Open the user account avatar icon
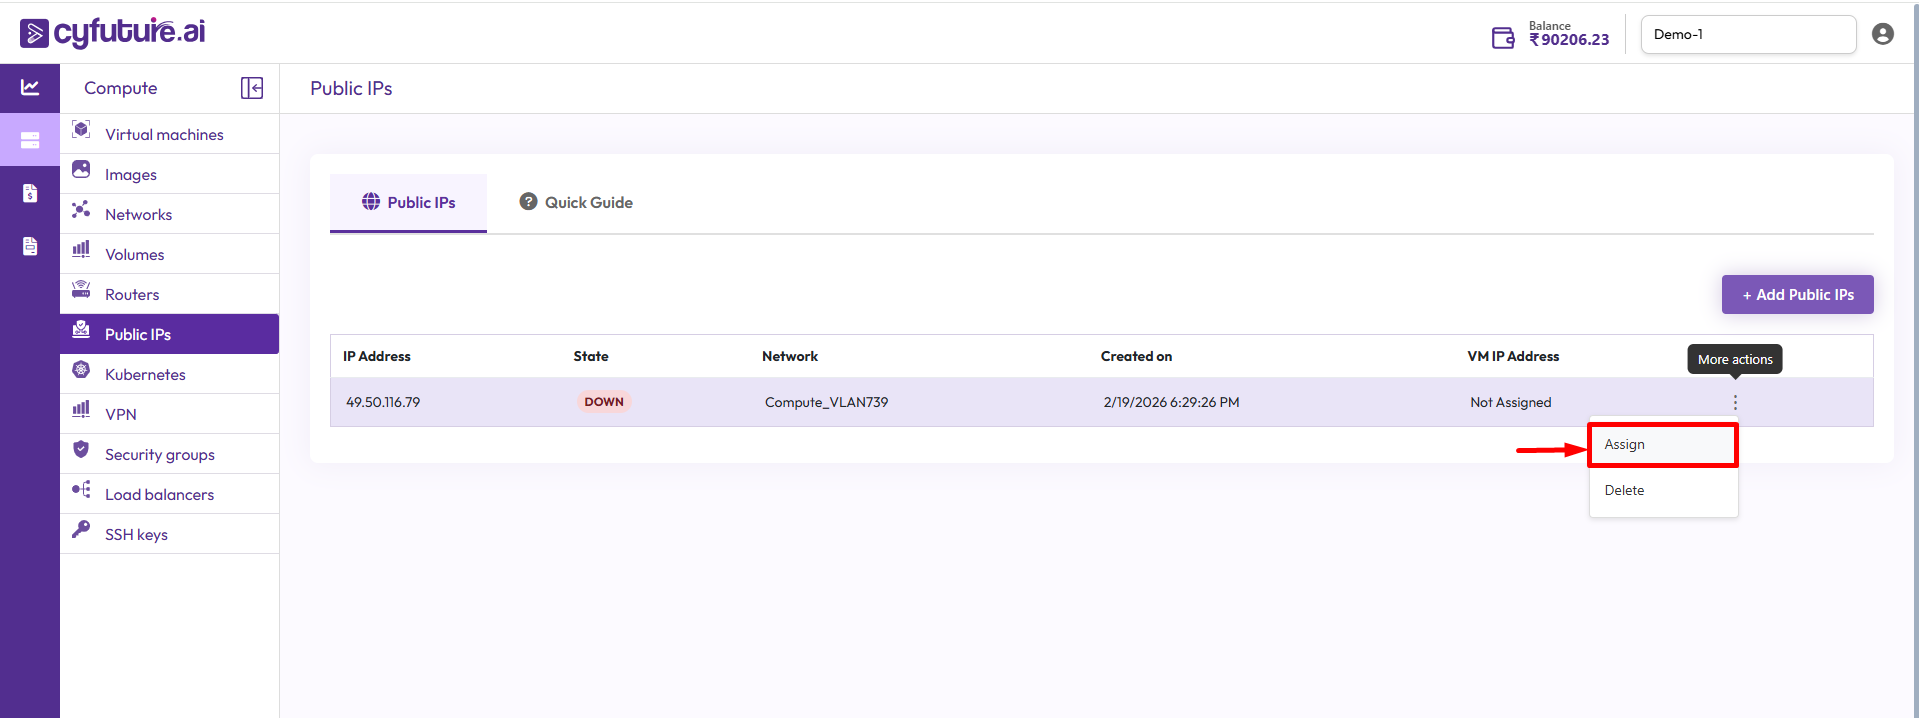The height and width of the screenshot is (718, 1919). pos(1882,34)
